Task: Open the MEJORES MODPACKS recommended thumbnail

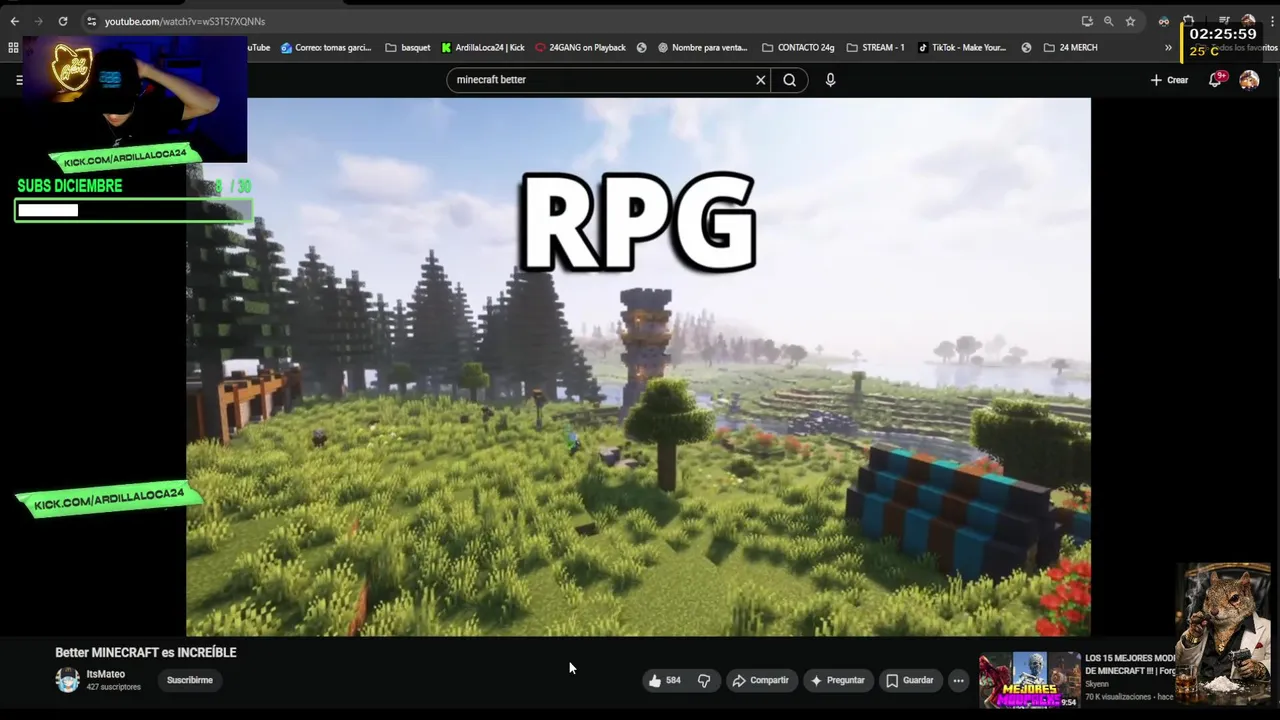Action: (1029, 680)
